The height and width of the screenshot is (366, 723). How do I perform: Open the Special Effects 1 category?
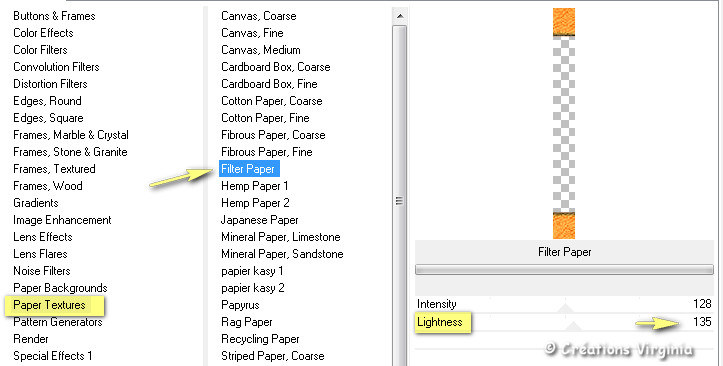(x=53, y=357)
